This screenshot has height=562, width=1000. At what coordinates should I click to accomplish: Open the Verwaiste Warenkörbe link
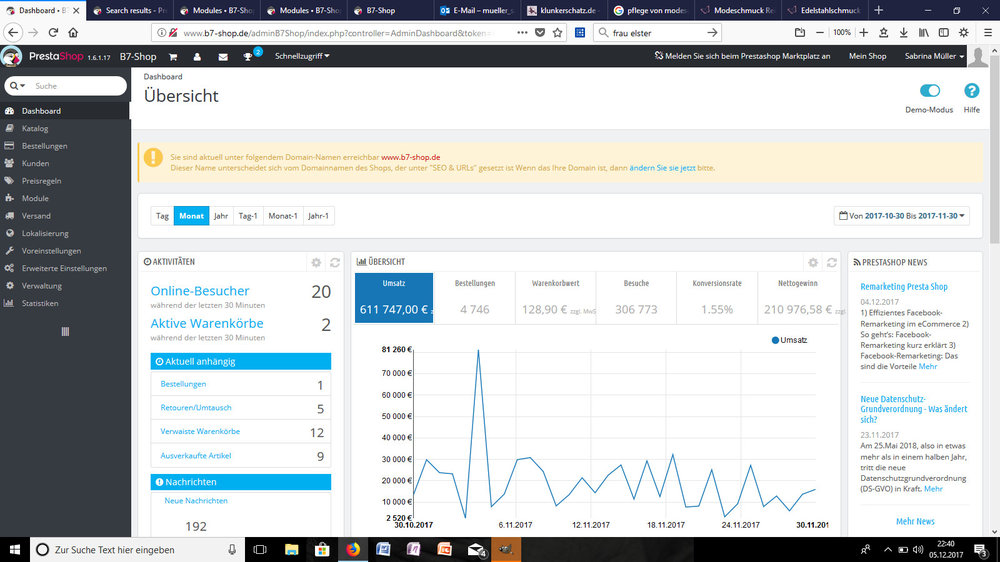[200, 431]
